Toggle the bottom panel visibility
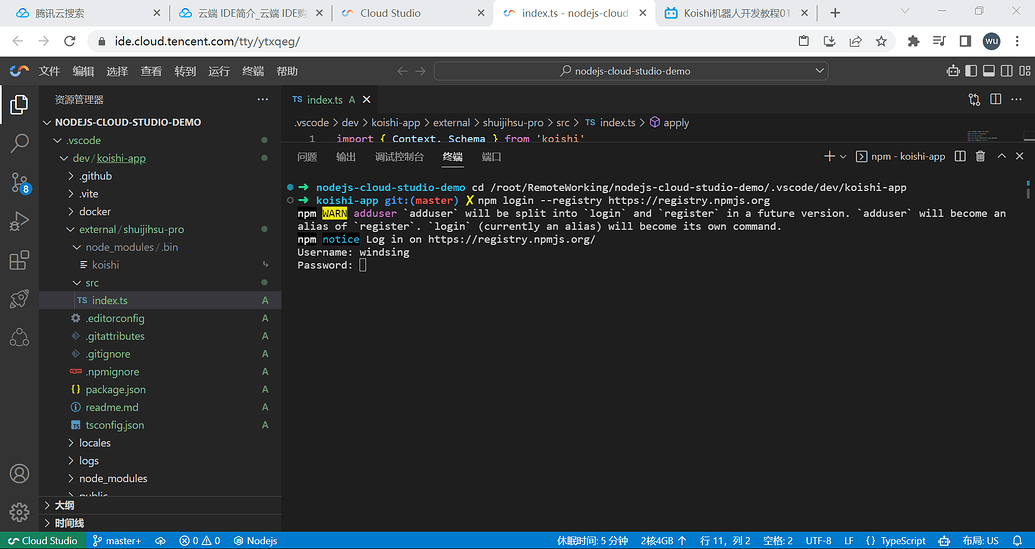The image size is (1035, 549). [988, 71]
